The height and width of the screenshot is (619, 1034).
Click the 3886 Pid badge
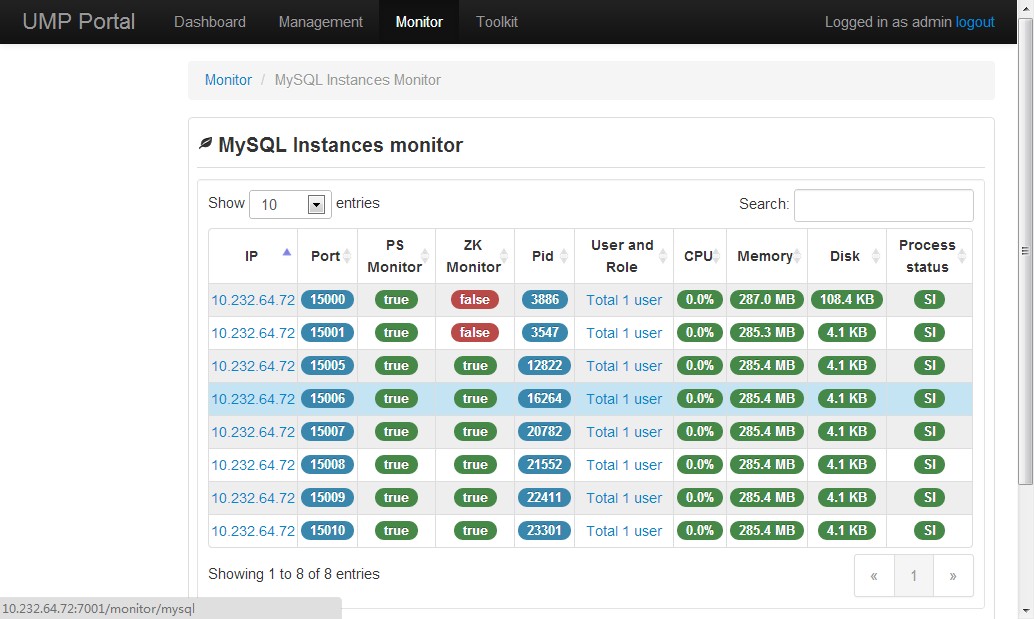[545, 299]
